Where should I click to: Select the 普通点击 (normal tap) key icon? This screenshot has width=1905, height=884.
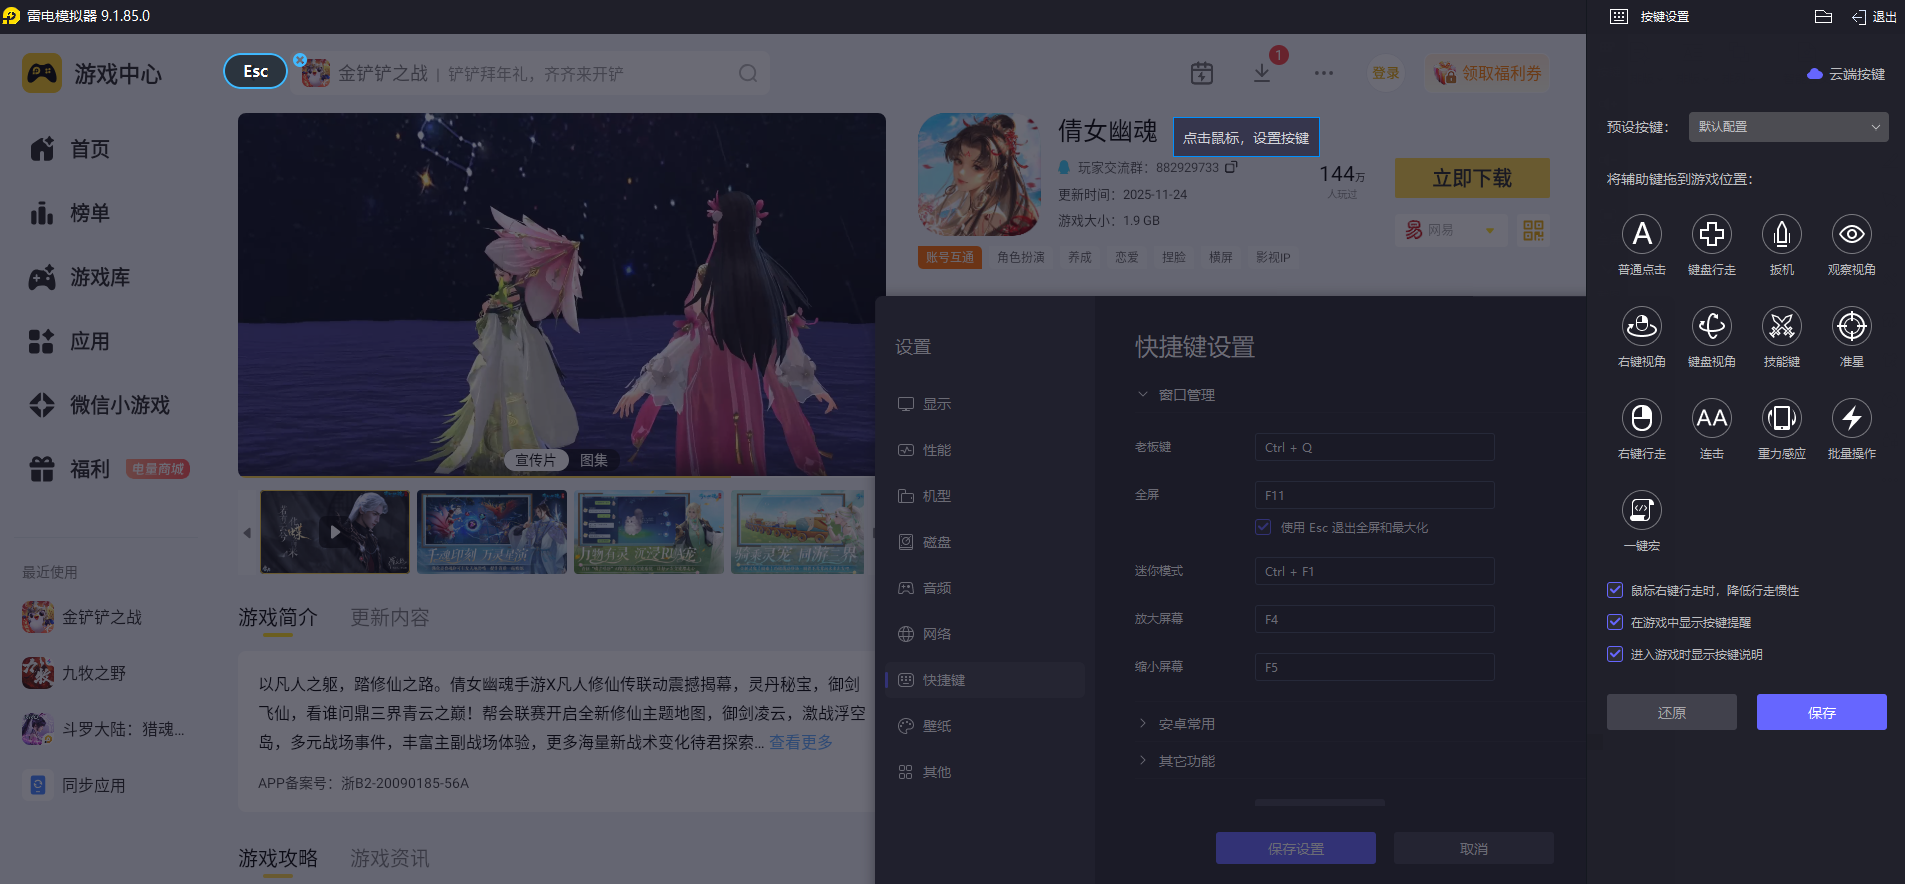pyautogui.click(x=1641, y=234)
